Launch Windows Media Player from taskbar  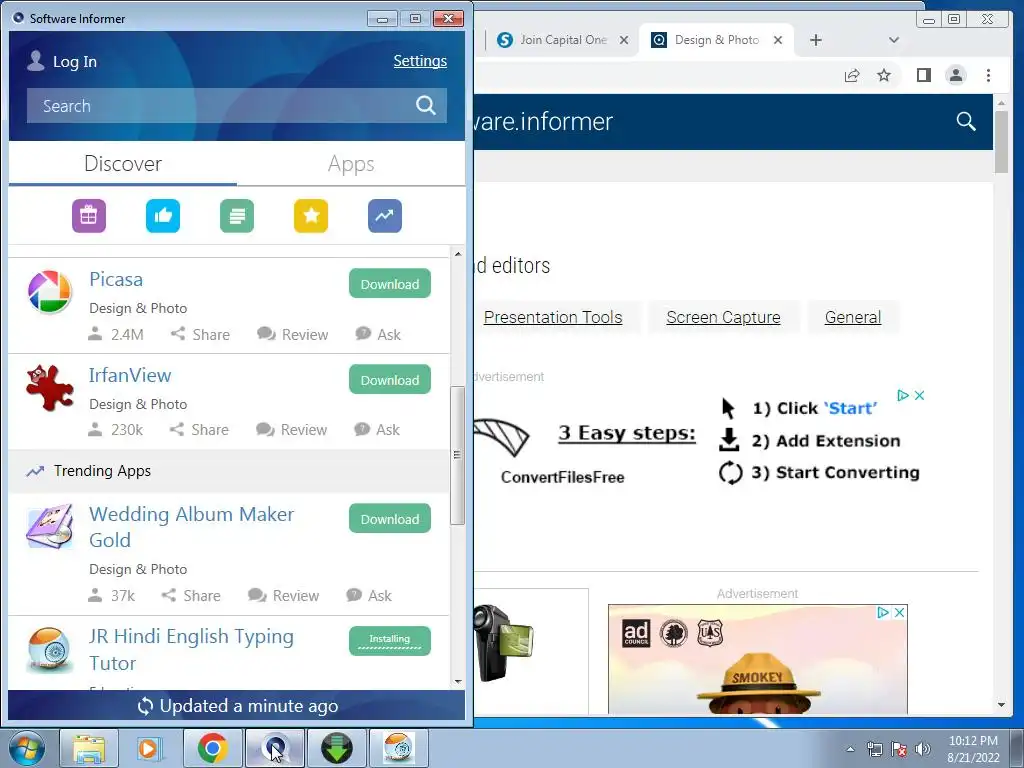coord(150,748)
